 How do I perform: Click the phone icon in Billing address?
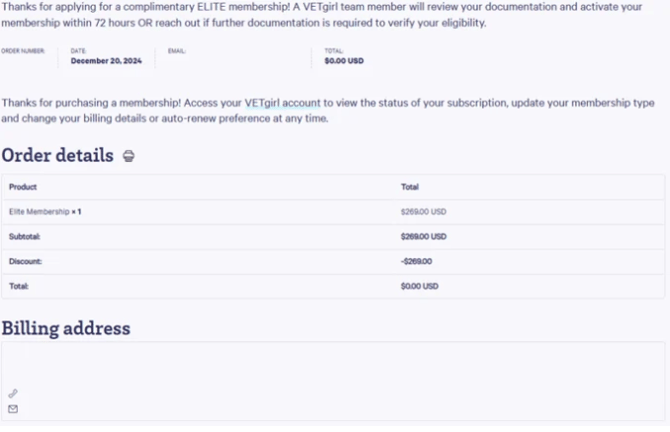[13, 393]
